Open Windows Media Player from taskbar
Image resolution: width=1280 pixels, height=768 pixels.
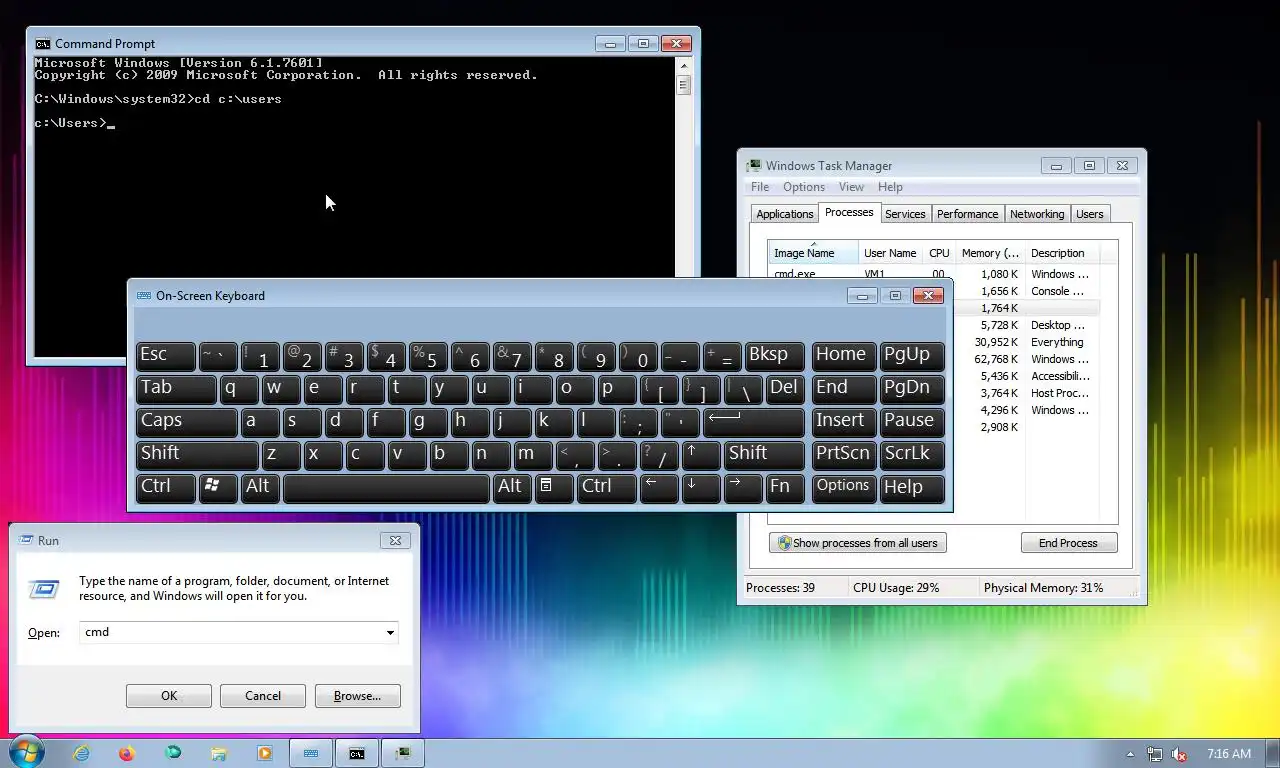pyautogui.click(x=265, y=753)
